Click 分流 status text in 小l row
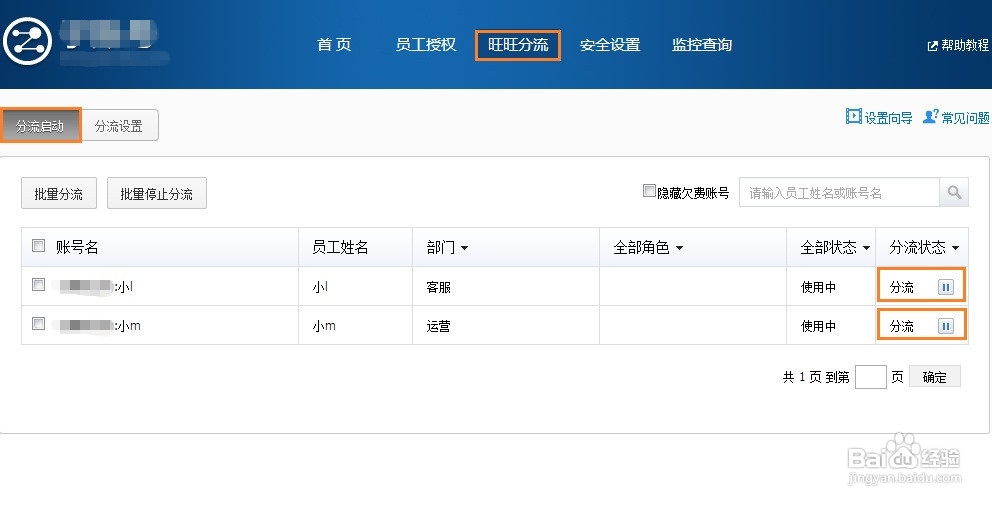 [x=902, y=287]
